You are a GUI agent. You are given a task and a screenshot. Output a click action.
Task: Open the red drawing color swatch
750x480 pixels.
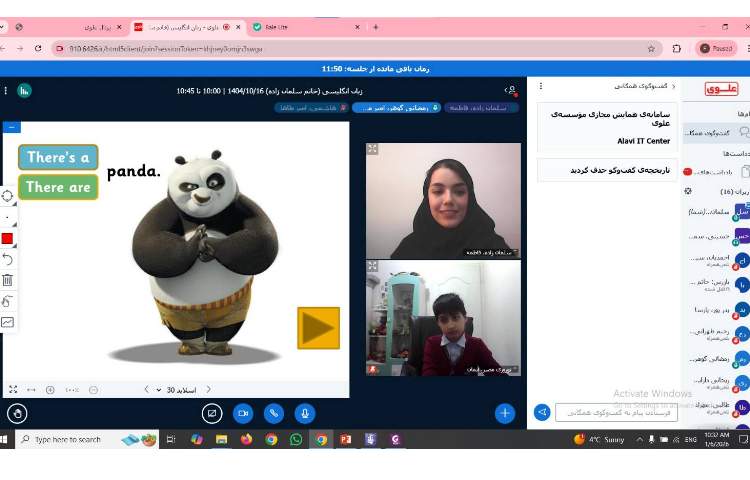click(8, 239)
